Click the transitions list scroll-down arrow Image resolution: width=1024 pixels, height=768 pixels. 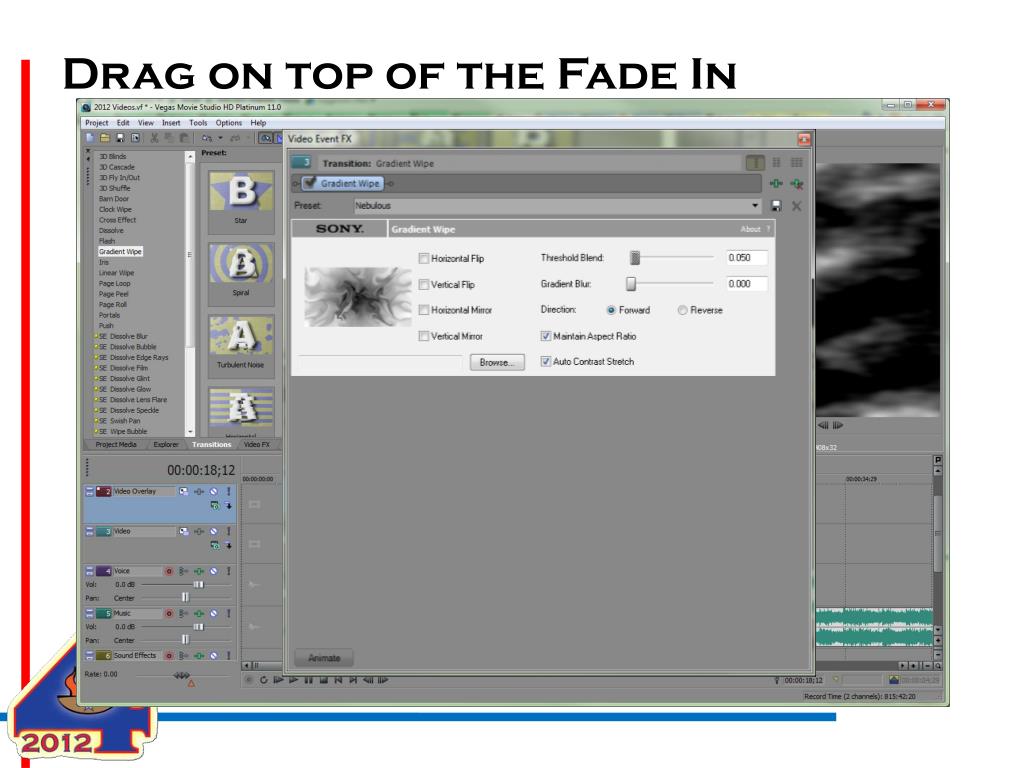(190, 432)
